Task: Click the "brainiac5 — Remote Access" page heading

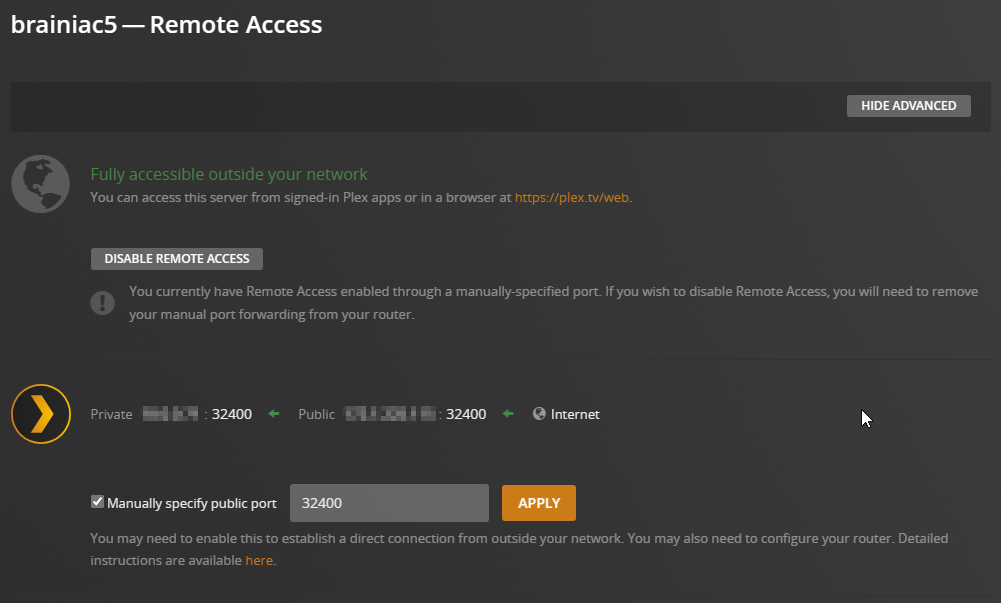Action: pos(166,25)
